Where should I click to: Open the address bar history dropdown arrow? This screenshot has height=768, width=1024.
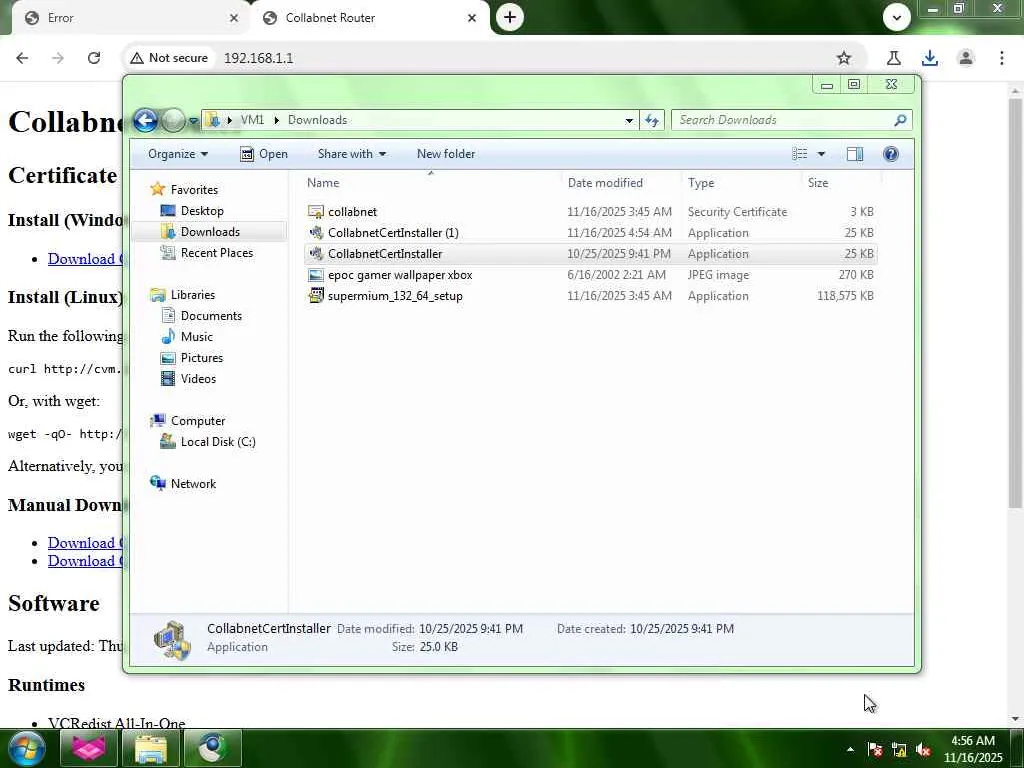click(x=629, y=120)
